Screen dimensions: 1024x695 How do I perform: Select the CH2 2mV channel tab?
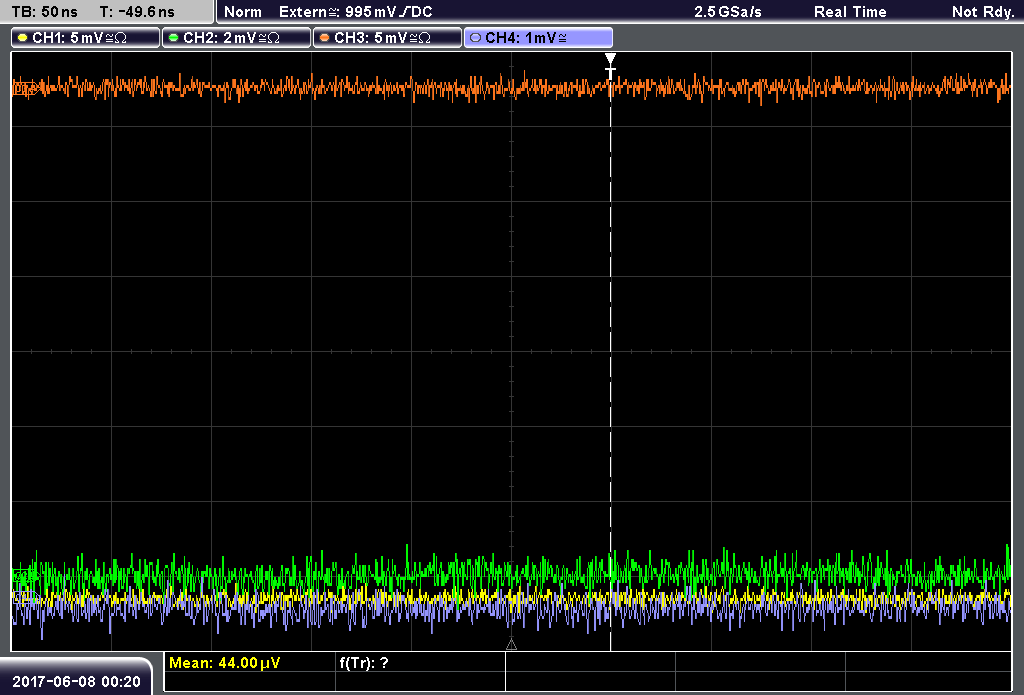point(236,38)
